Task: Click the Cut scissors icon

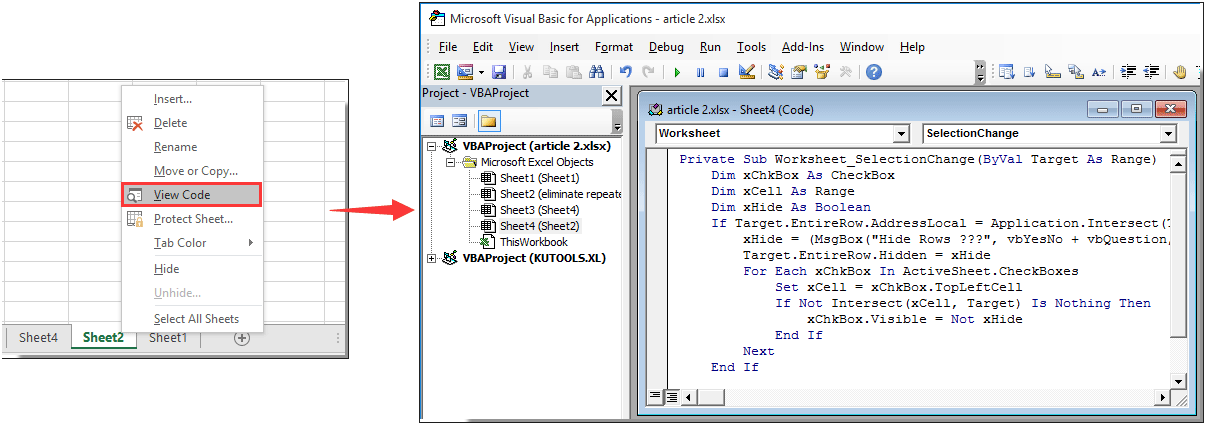Action: point(527,72)
